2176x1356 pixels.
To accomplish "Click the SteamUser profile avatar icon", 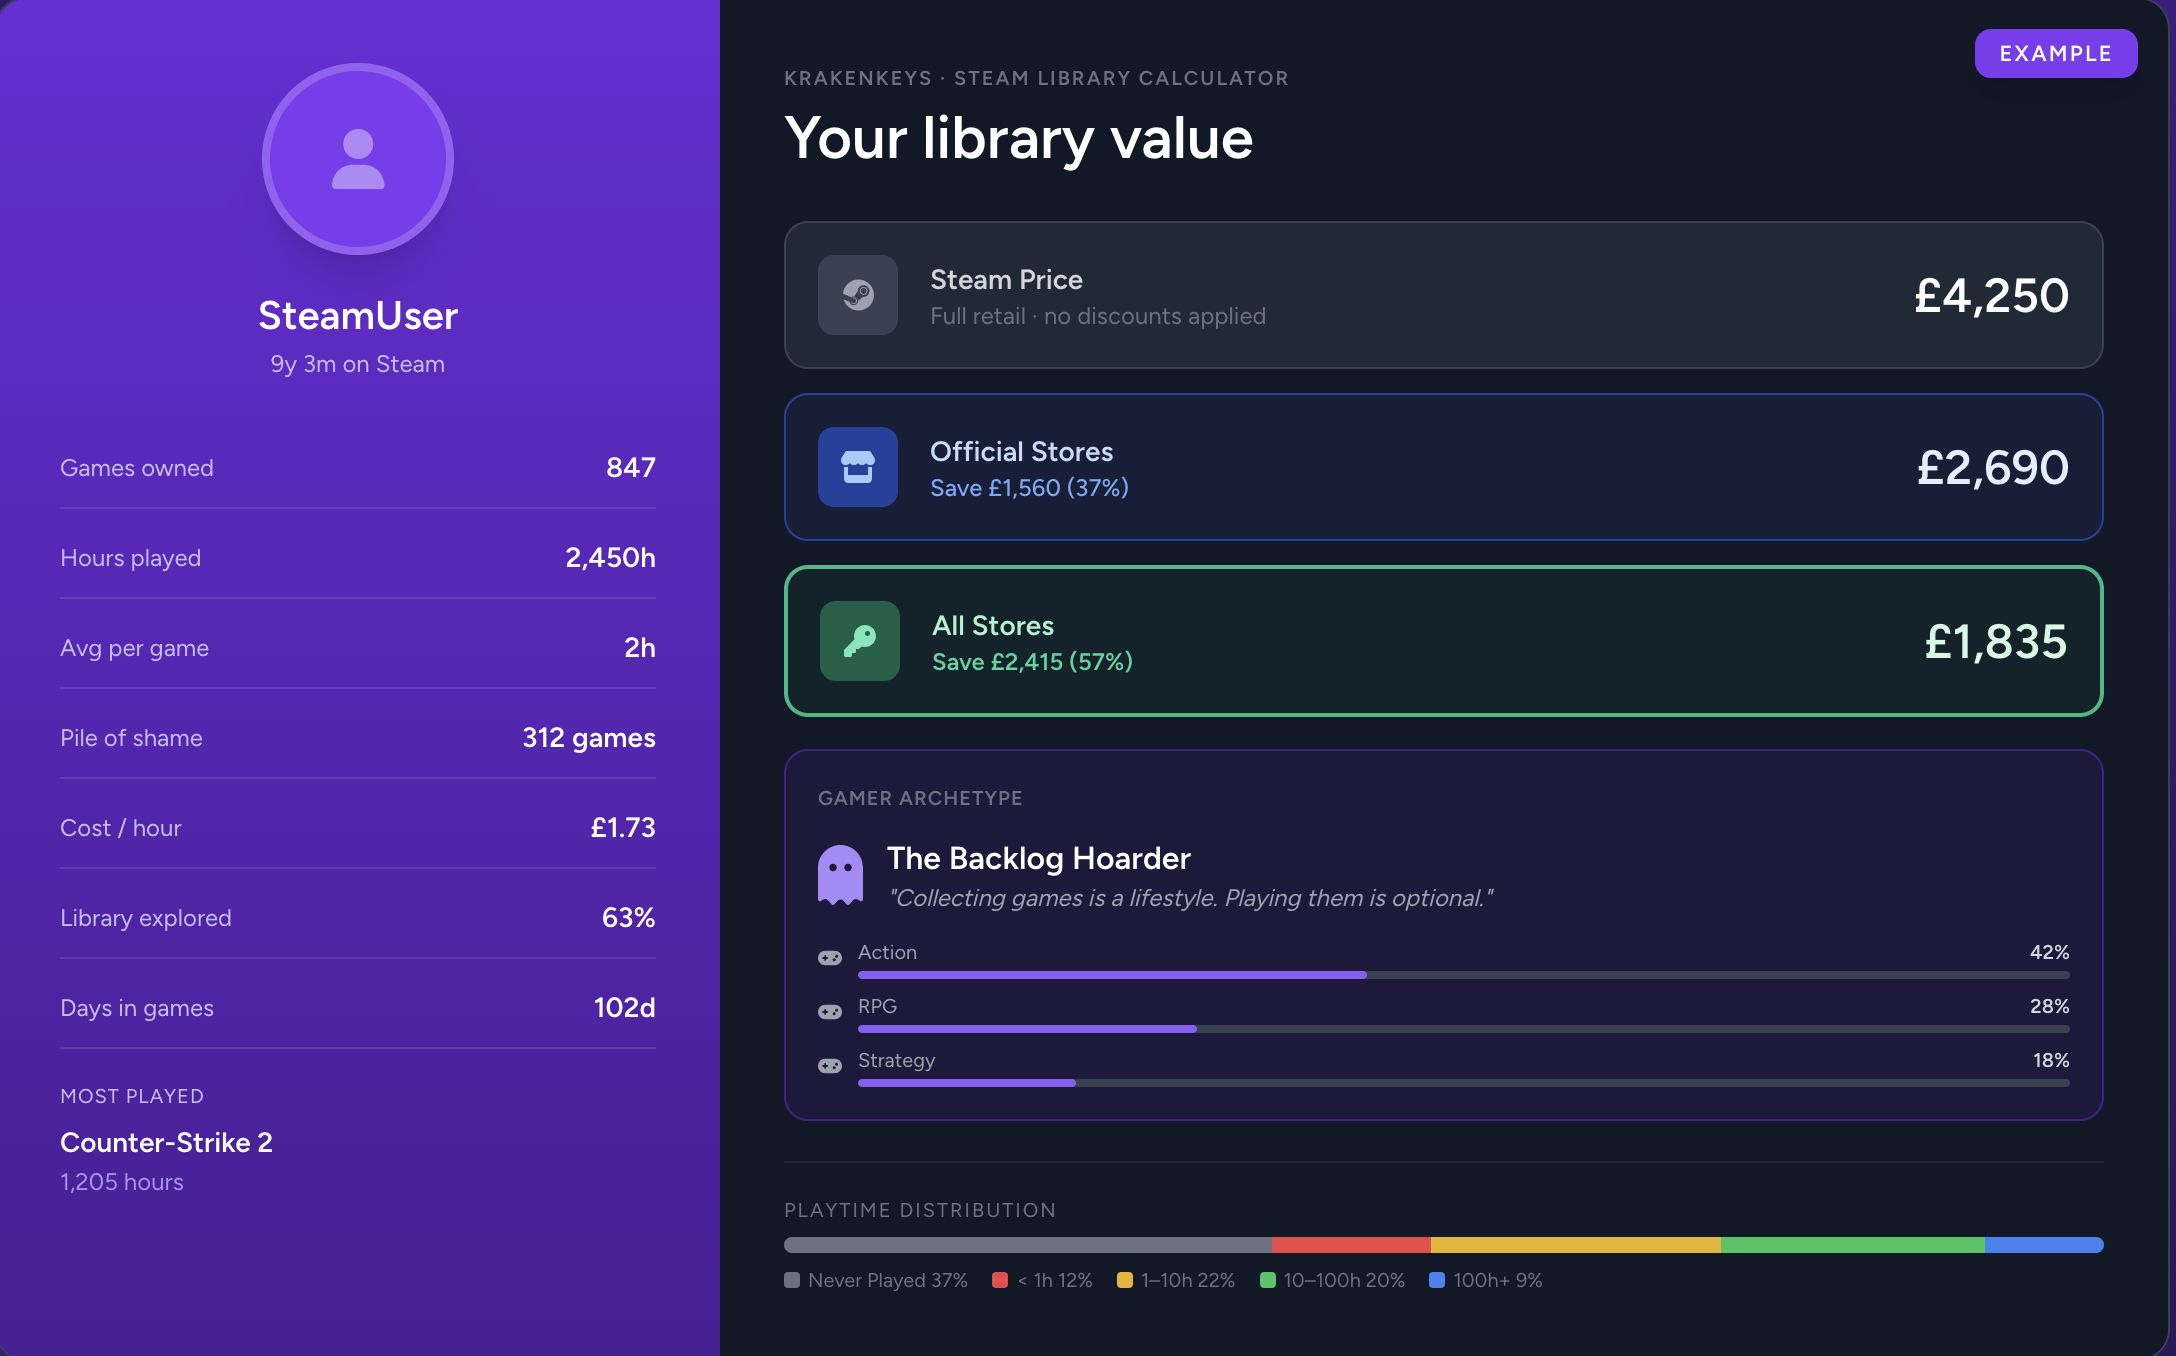I will tap(358, 159).
